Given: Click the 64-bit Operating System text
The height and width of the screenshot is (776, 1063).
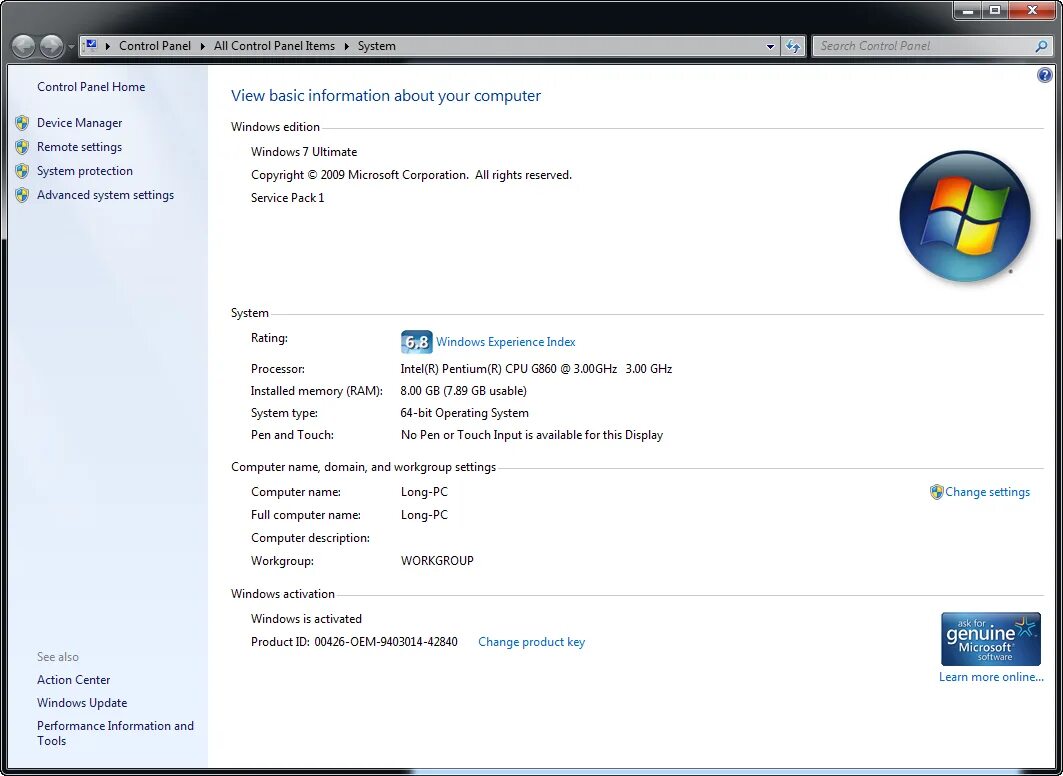Looking at the screenshot, I should (464, 413).
